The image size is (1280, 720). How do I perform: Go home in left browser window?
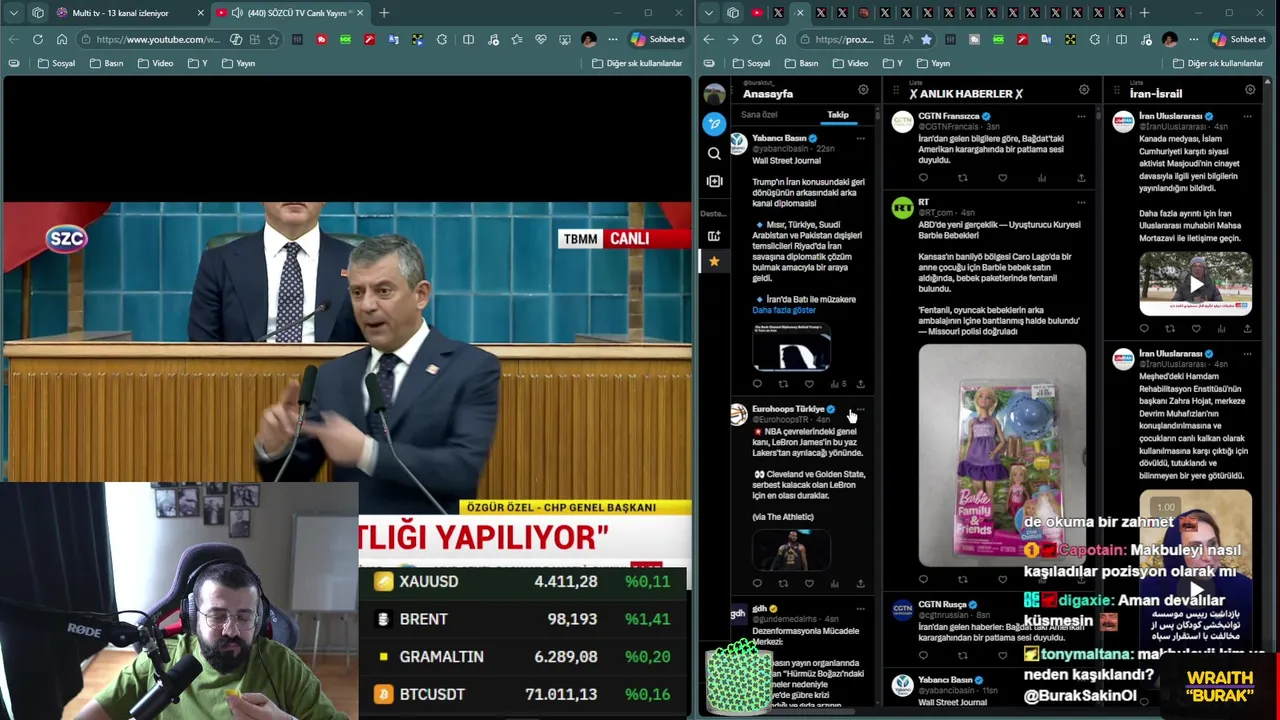tap(62, 39)
